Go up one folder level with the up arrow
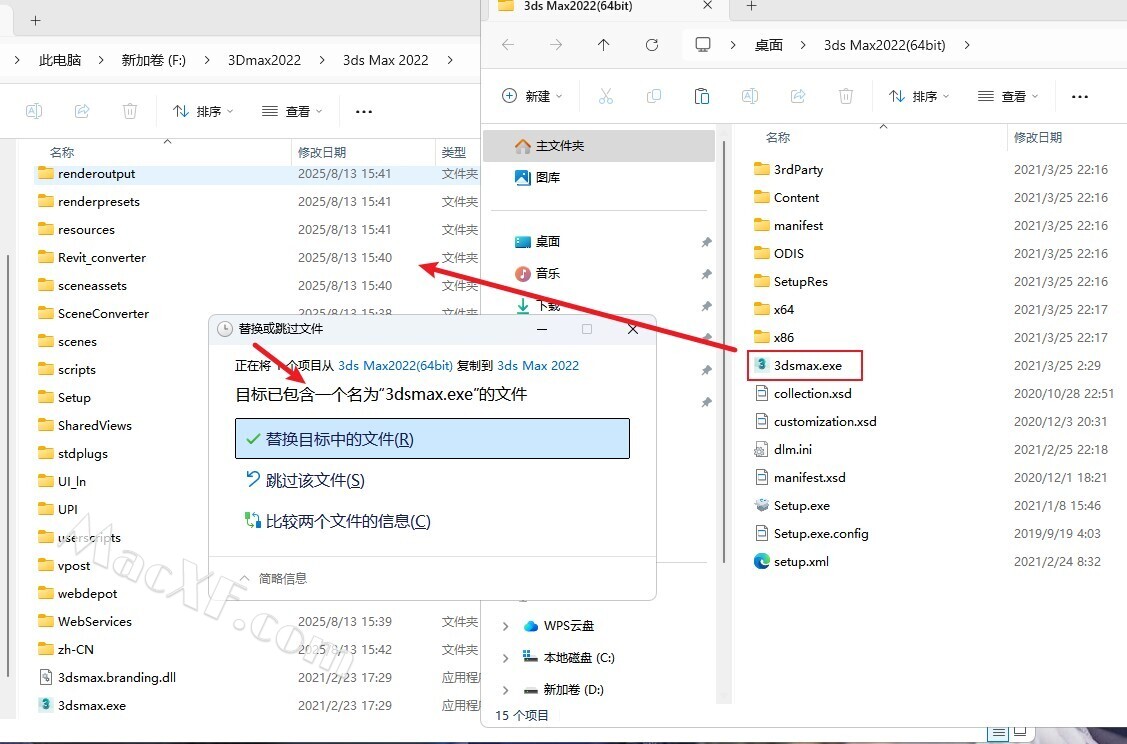 click(x=604, y=45)
